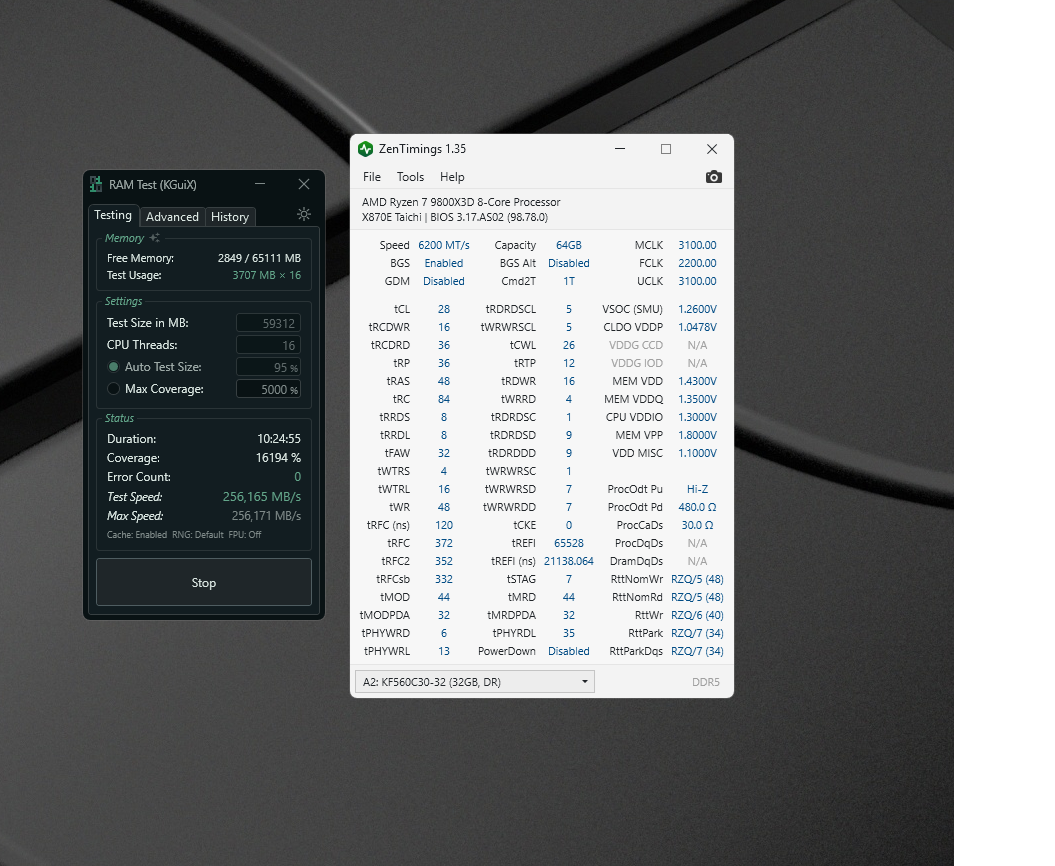
Task: Close the ZenTimings window
Action: pyautogui.click(x=712, y=149)
